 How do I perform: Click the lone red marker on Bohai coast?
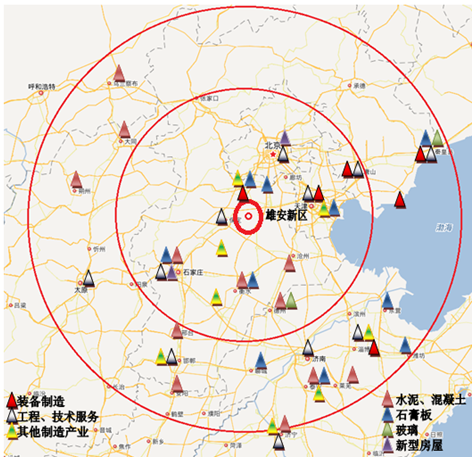(400, 200)
